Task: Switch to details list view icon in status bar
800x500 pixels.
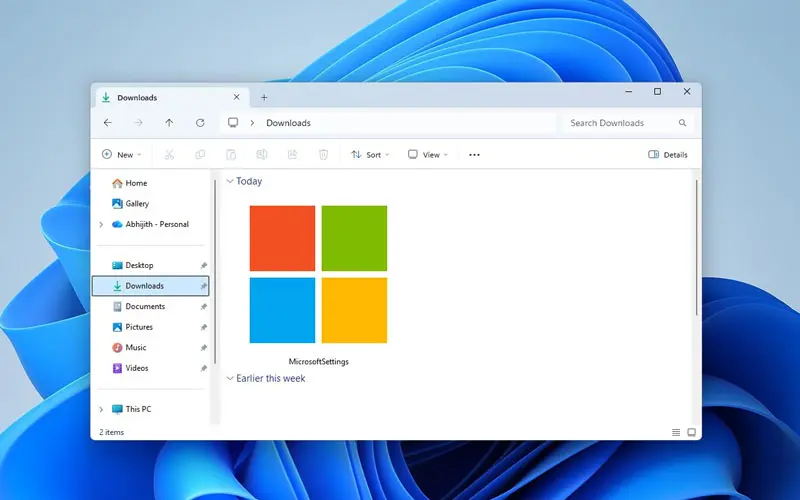Action: [x=676, y=433]
